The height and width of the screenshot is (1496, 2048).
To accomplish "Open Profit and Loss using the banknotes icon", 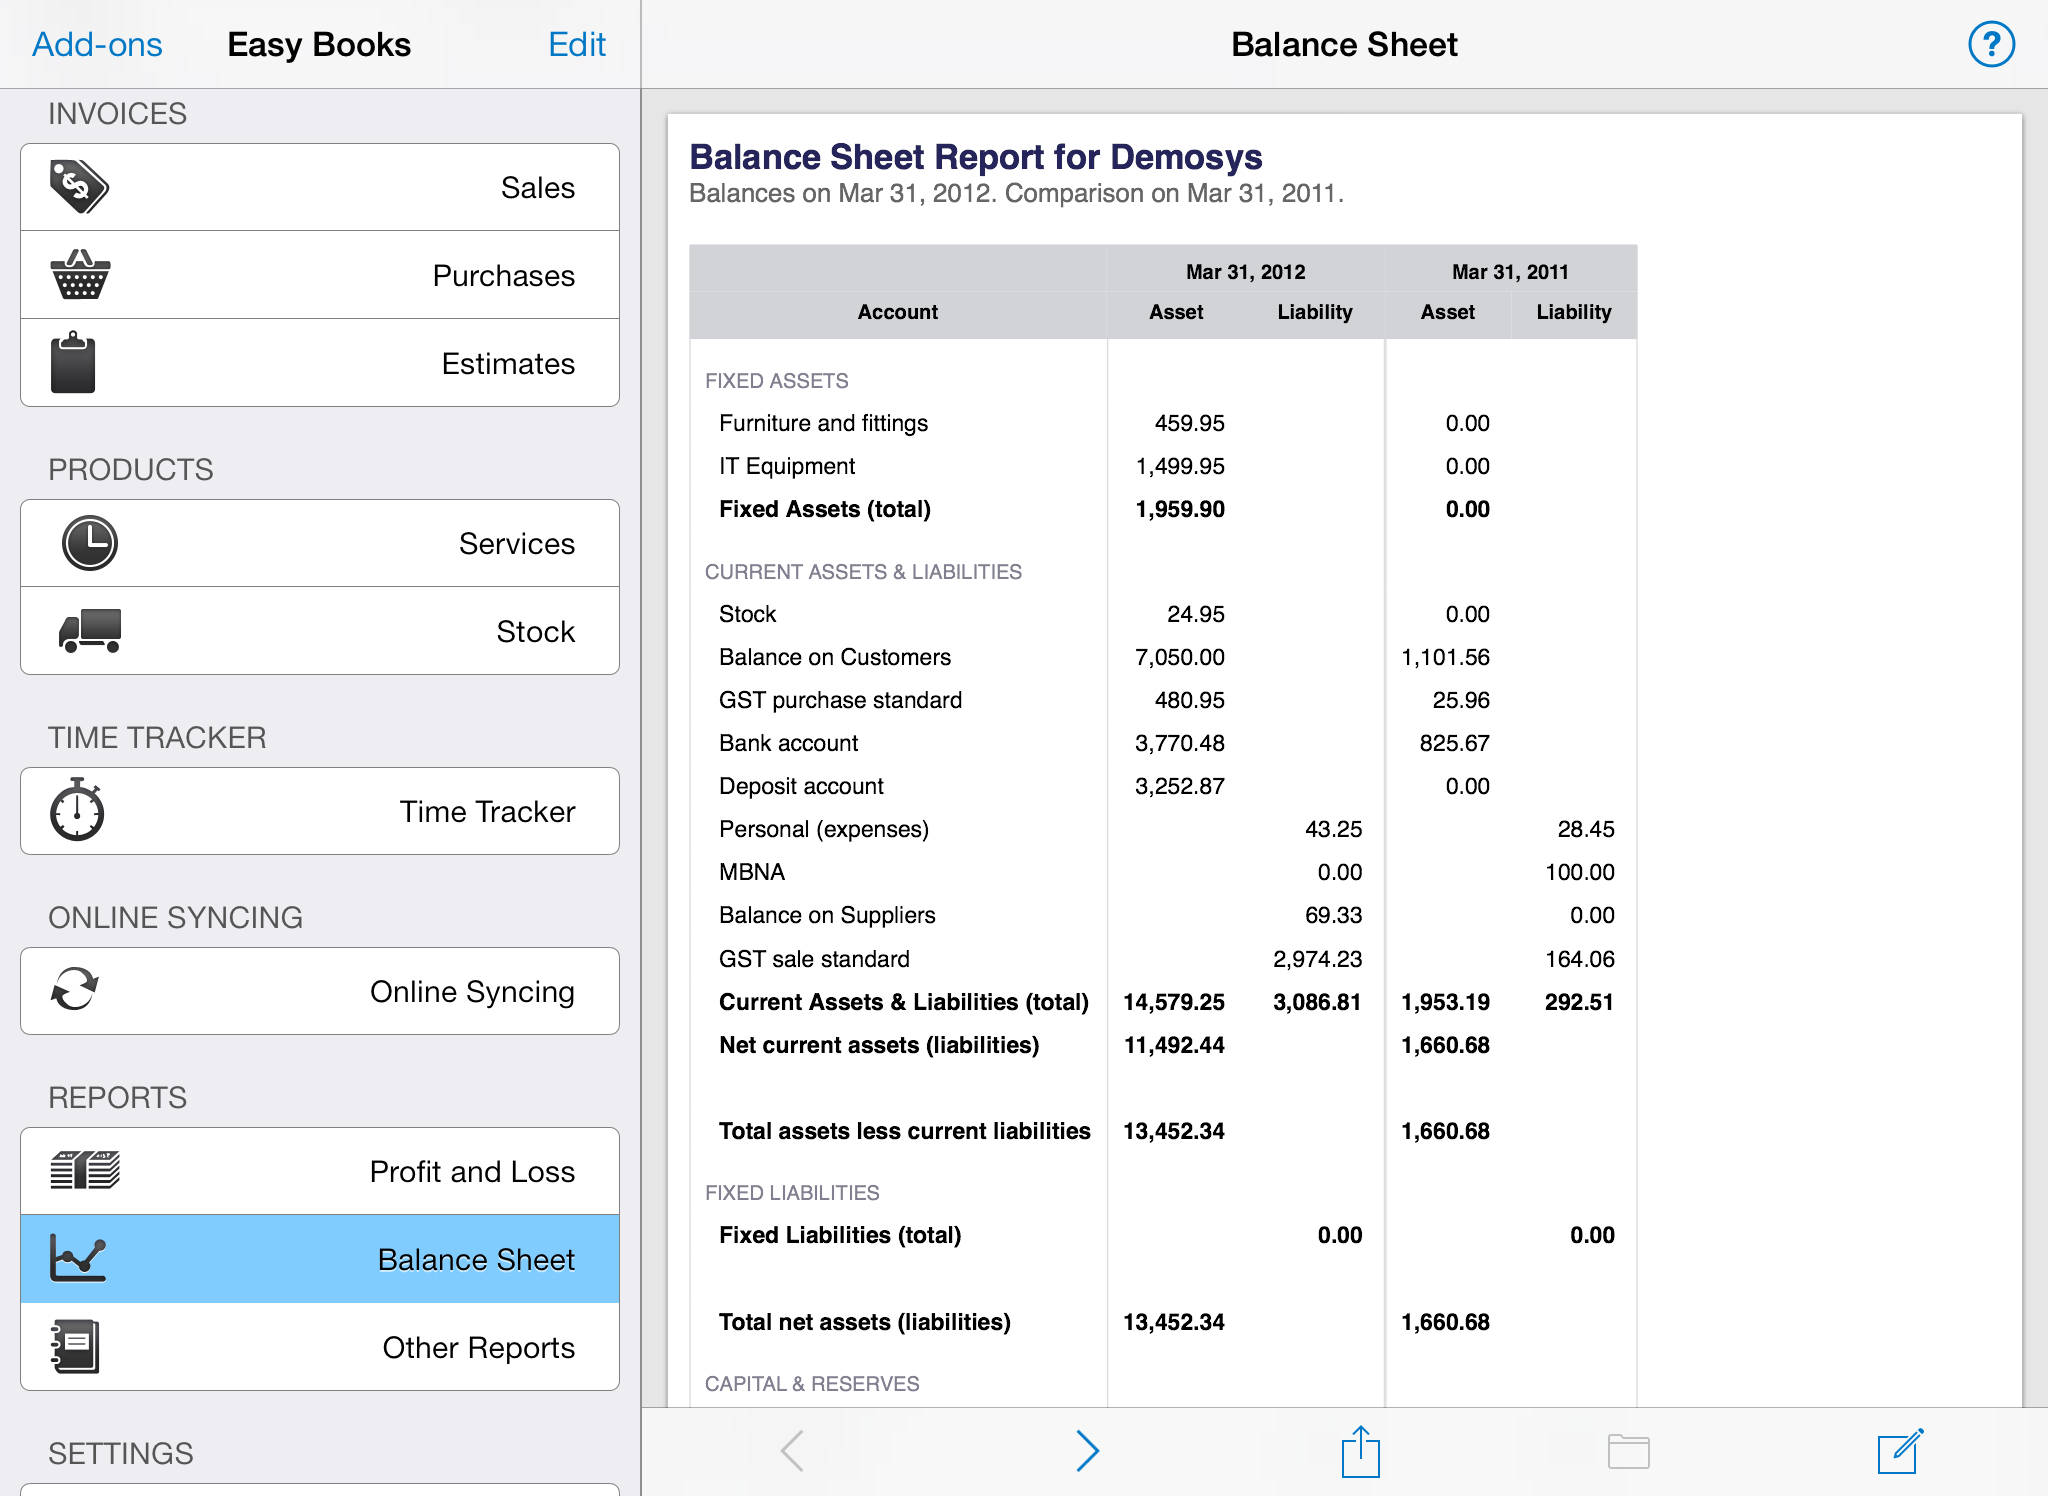I will (84, 1169).
